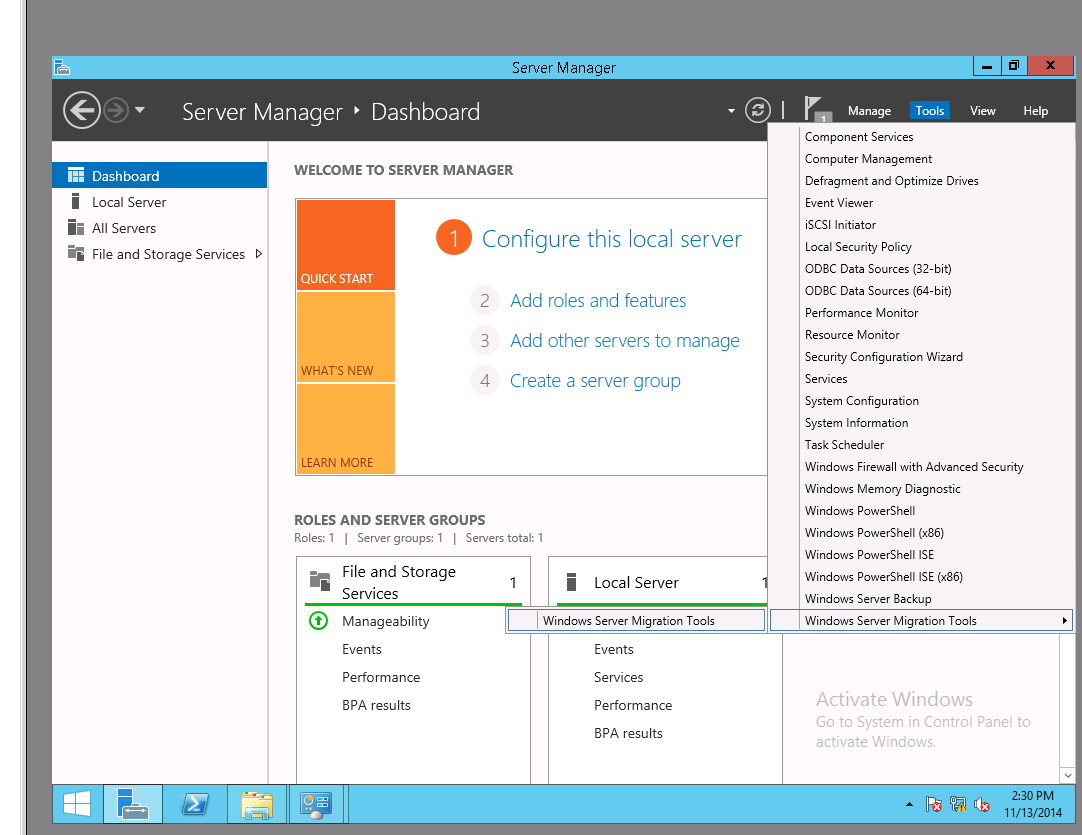Click Server Manager taskbar icon
1082x835 pixels.
(x=133, y=804)
